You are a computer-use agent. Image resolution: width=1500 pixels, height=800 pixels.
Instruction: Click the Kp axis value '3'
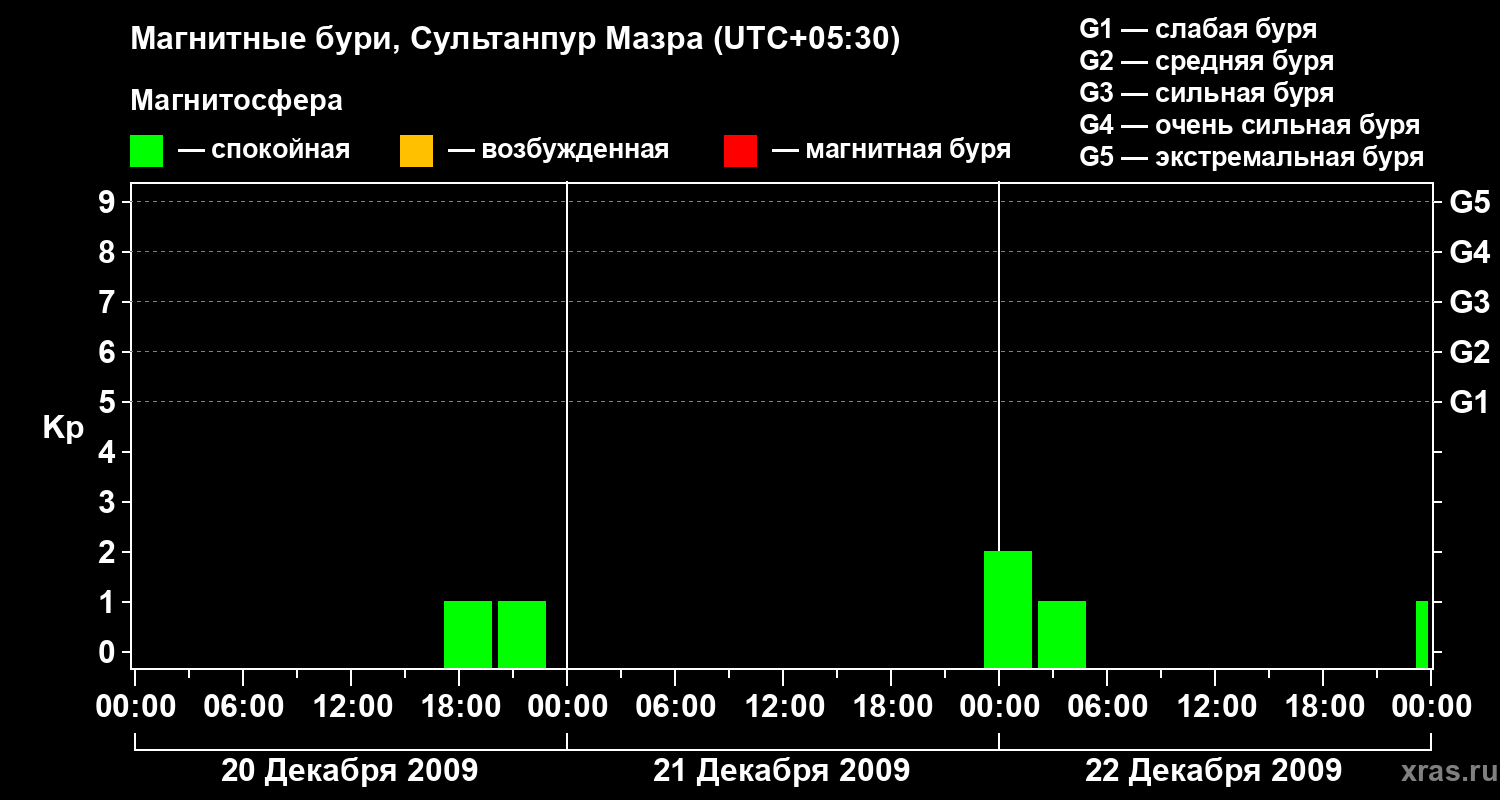click(x=109, y=502)
